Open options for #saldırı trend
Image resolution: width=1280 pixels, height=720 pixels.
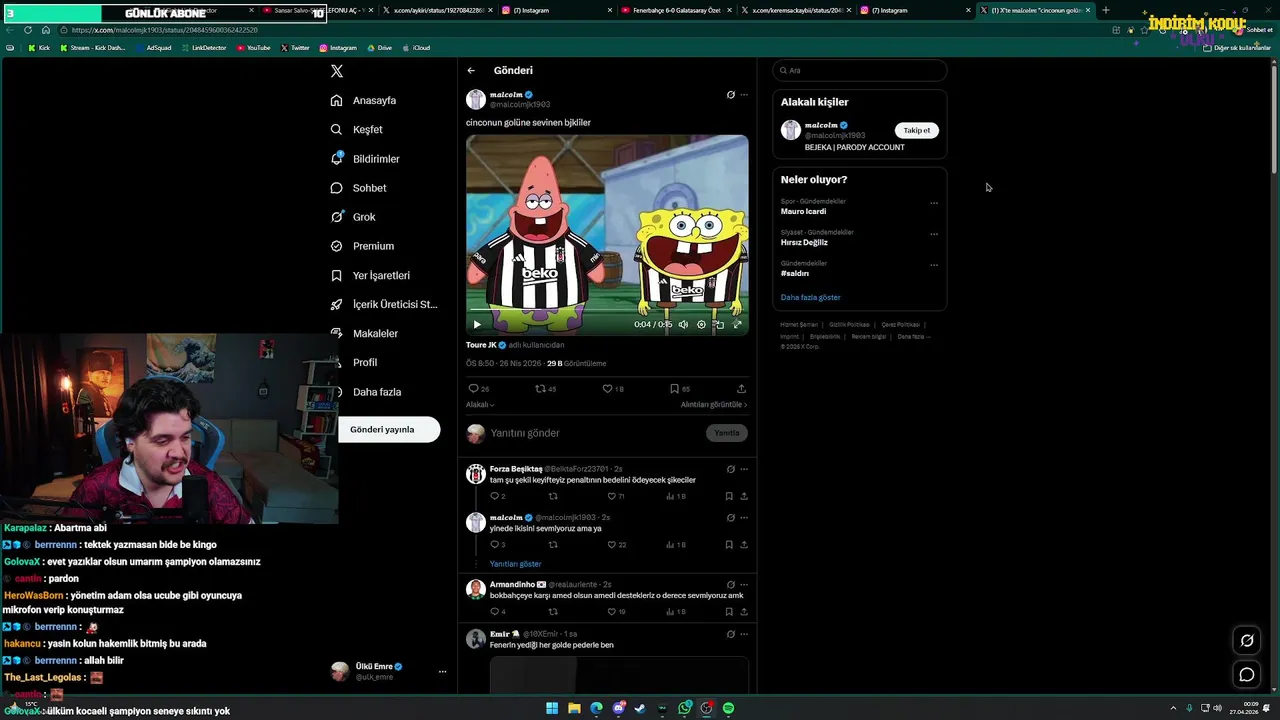coord(934,265)
